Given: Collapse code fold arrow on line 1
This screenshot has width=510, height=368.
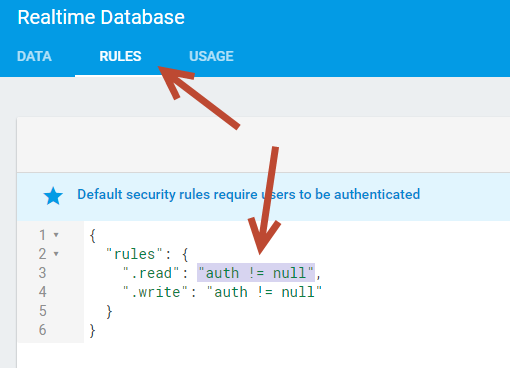Looking at the screenshot, I should [56, 235].
